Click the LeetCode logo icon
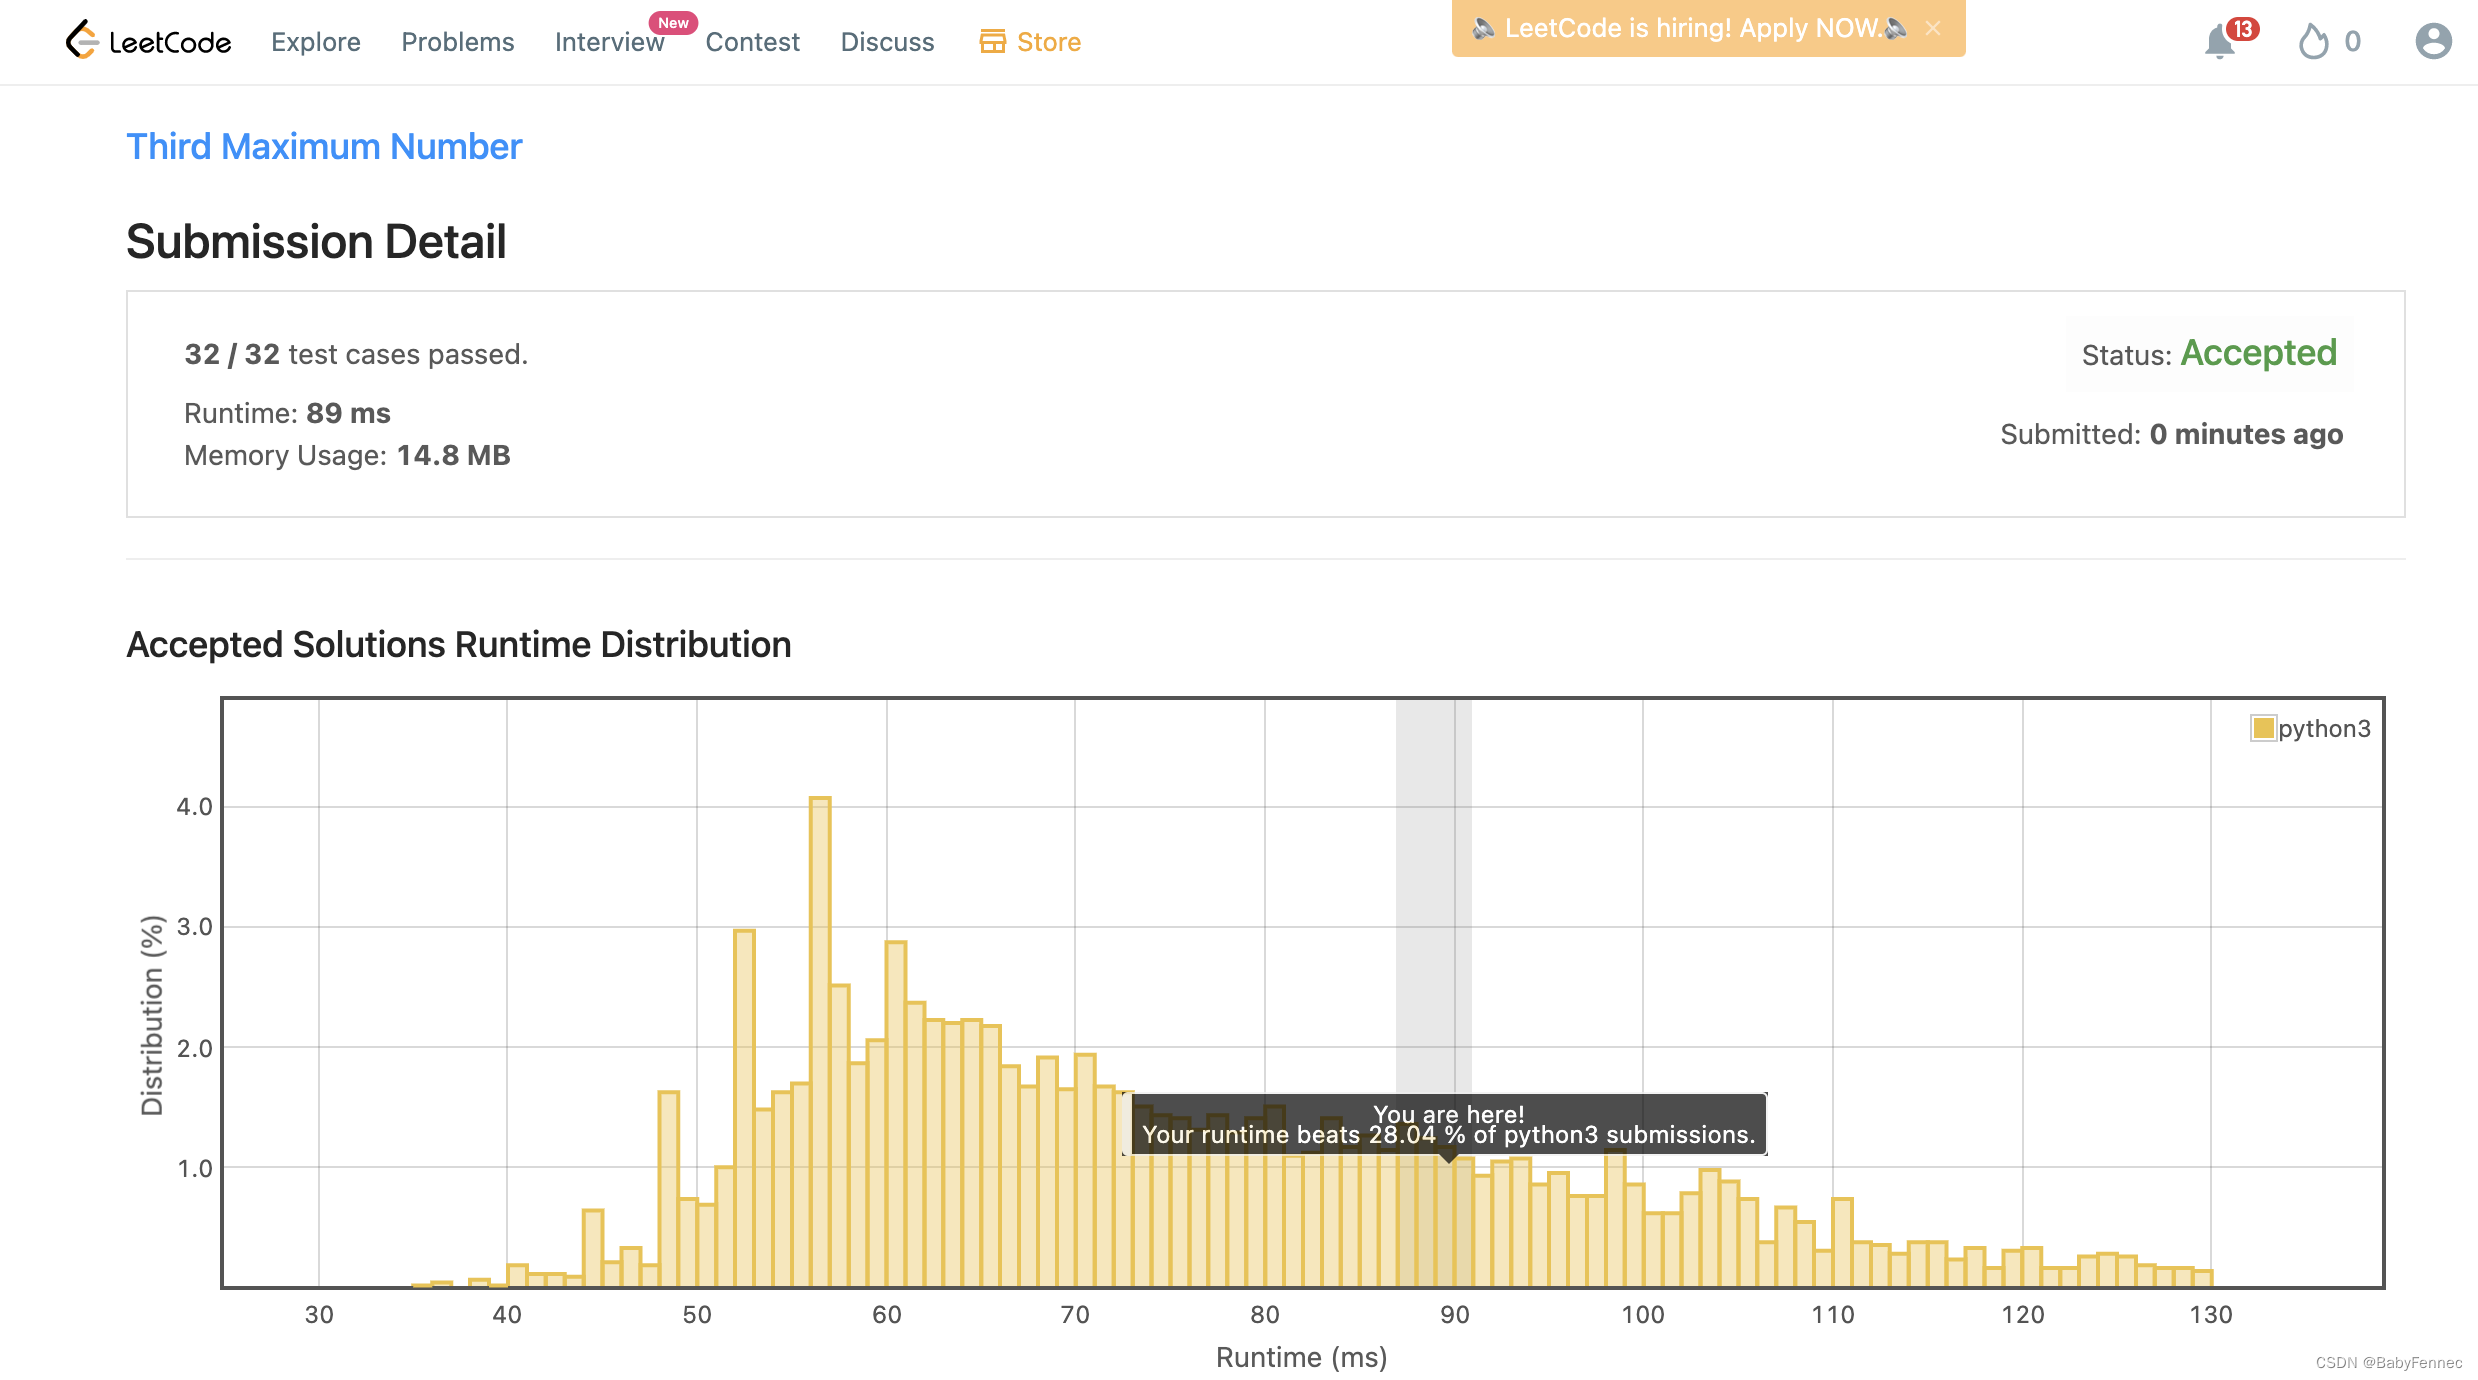The width and height of the screenshot is (2478, 1380). point(82,40)
